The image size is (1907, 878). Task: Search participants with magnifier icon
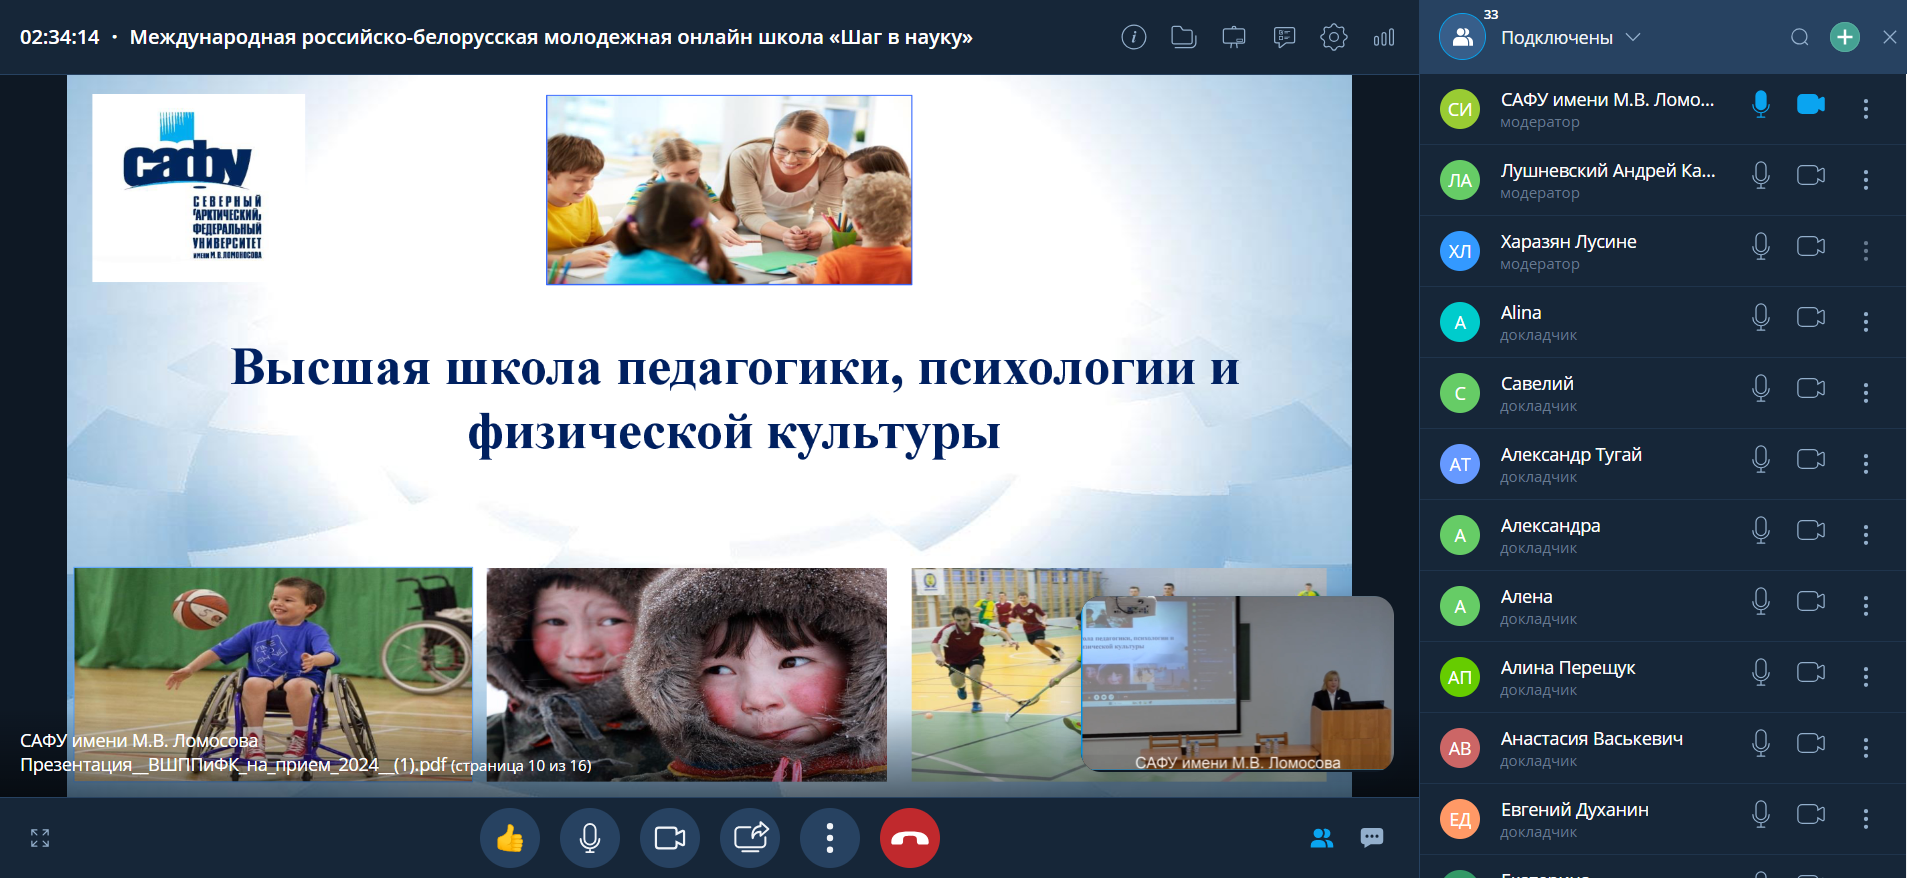point(1799,38)
